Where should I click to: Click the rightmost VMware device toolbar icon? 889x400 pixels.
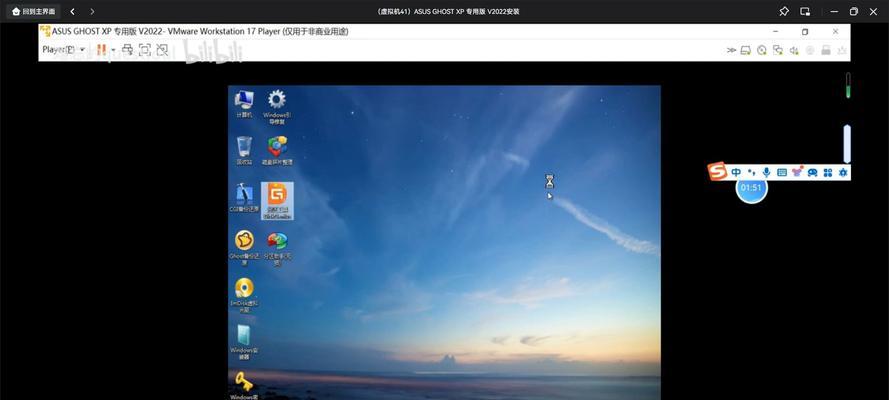tap(843, 50)
